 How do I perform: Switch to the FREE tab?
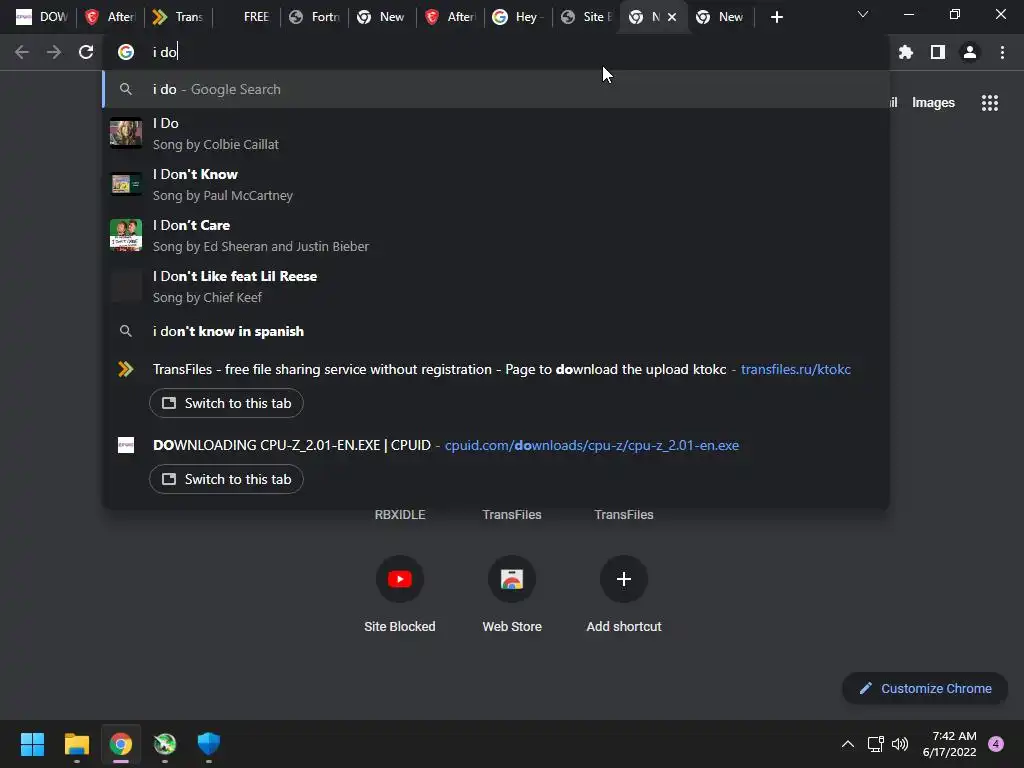click(247, 17)
